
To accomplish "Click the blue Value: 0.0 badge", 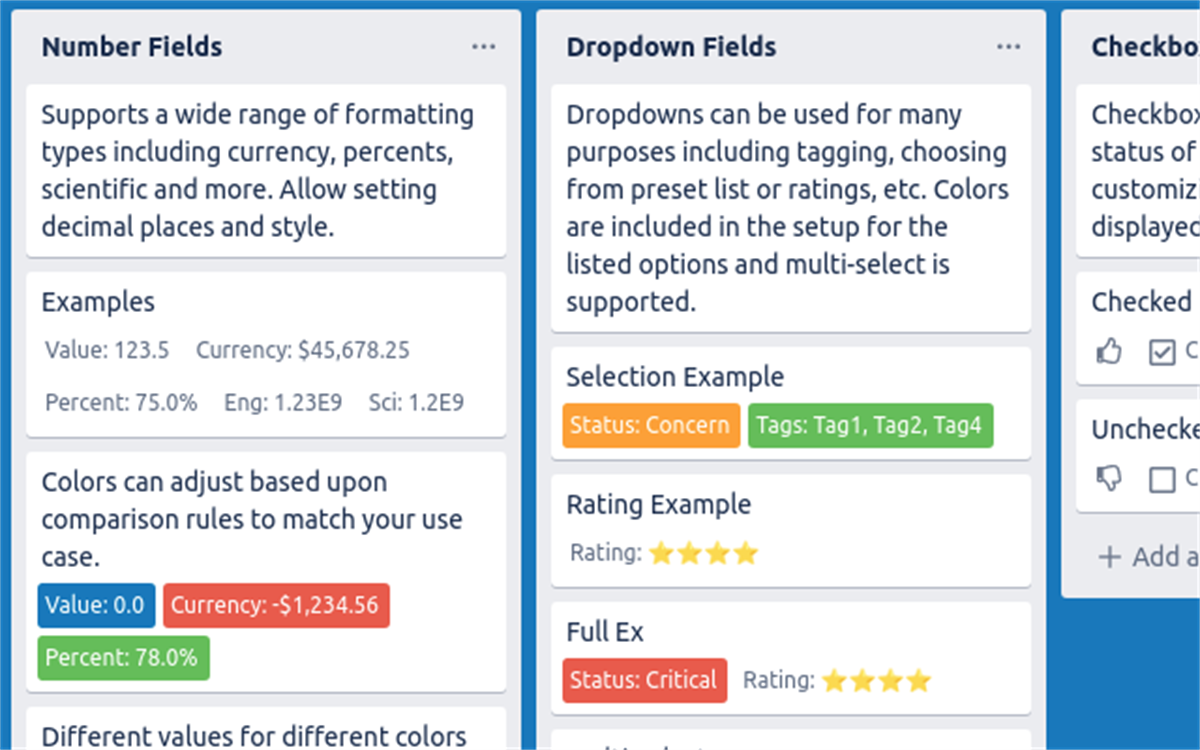I will (95, 605).
